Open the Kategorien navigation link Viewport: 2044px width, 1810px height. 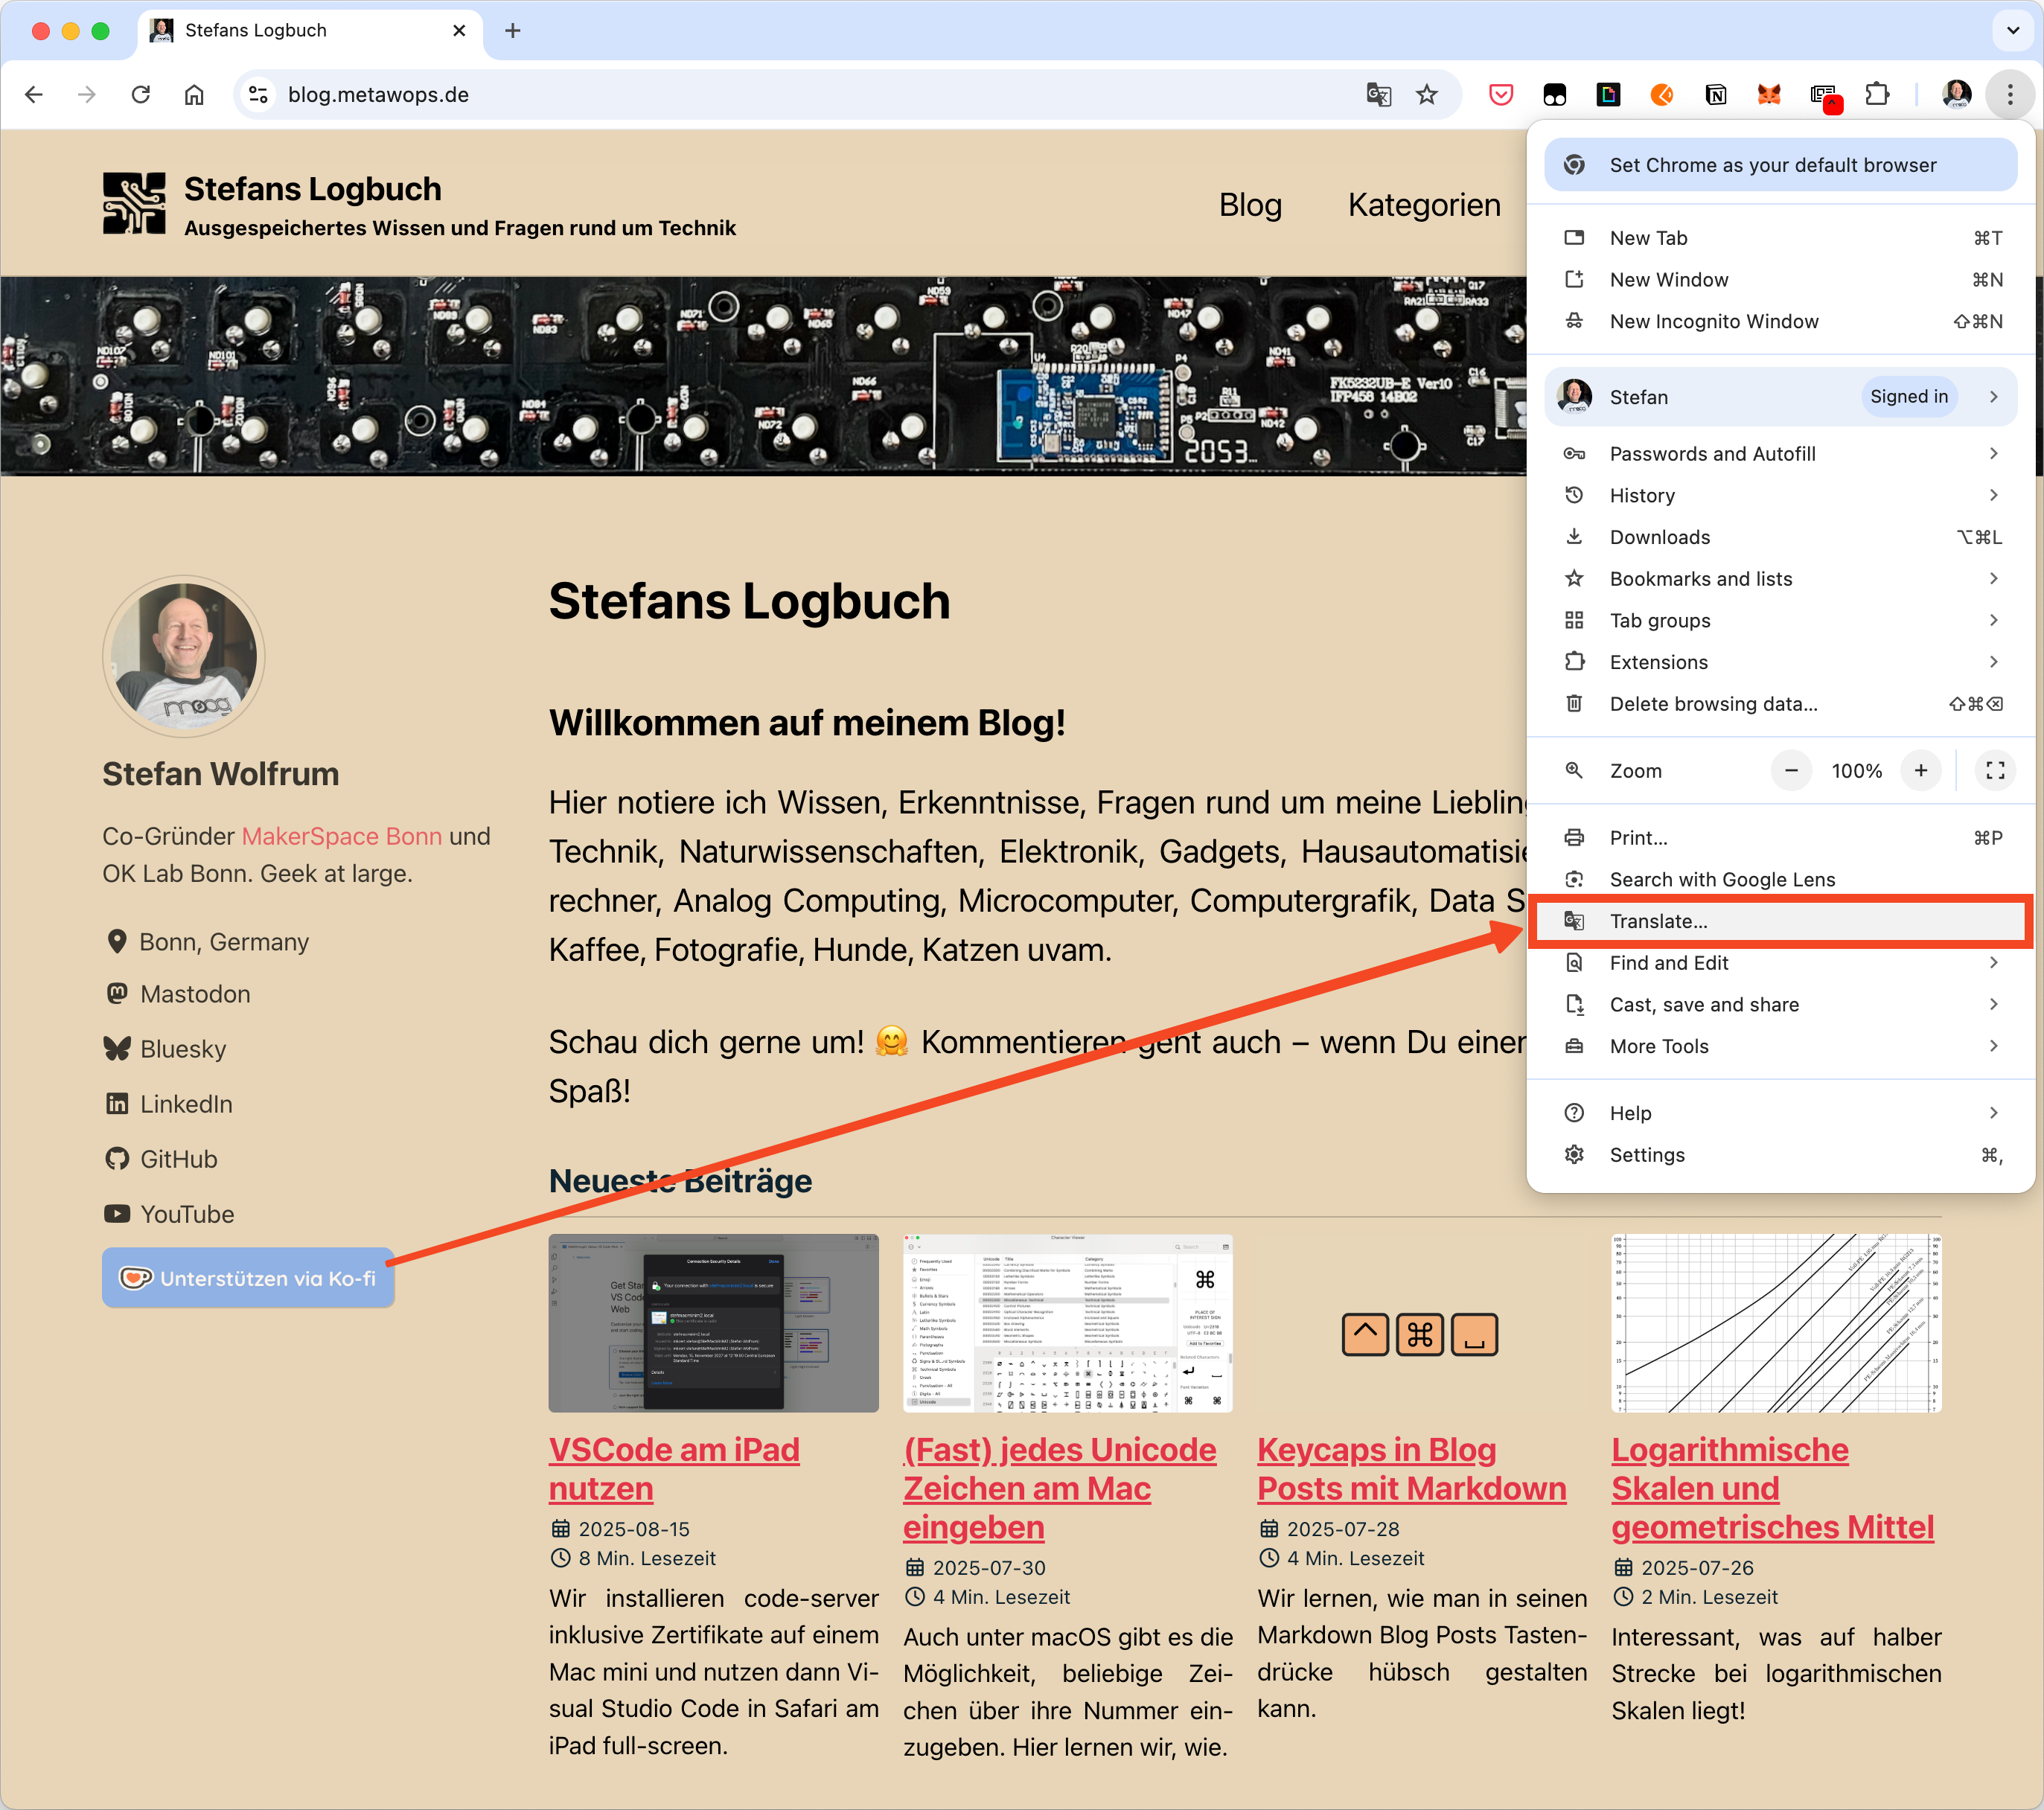(x=1424, y=204)
